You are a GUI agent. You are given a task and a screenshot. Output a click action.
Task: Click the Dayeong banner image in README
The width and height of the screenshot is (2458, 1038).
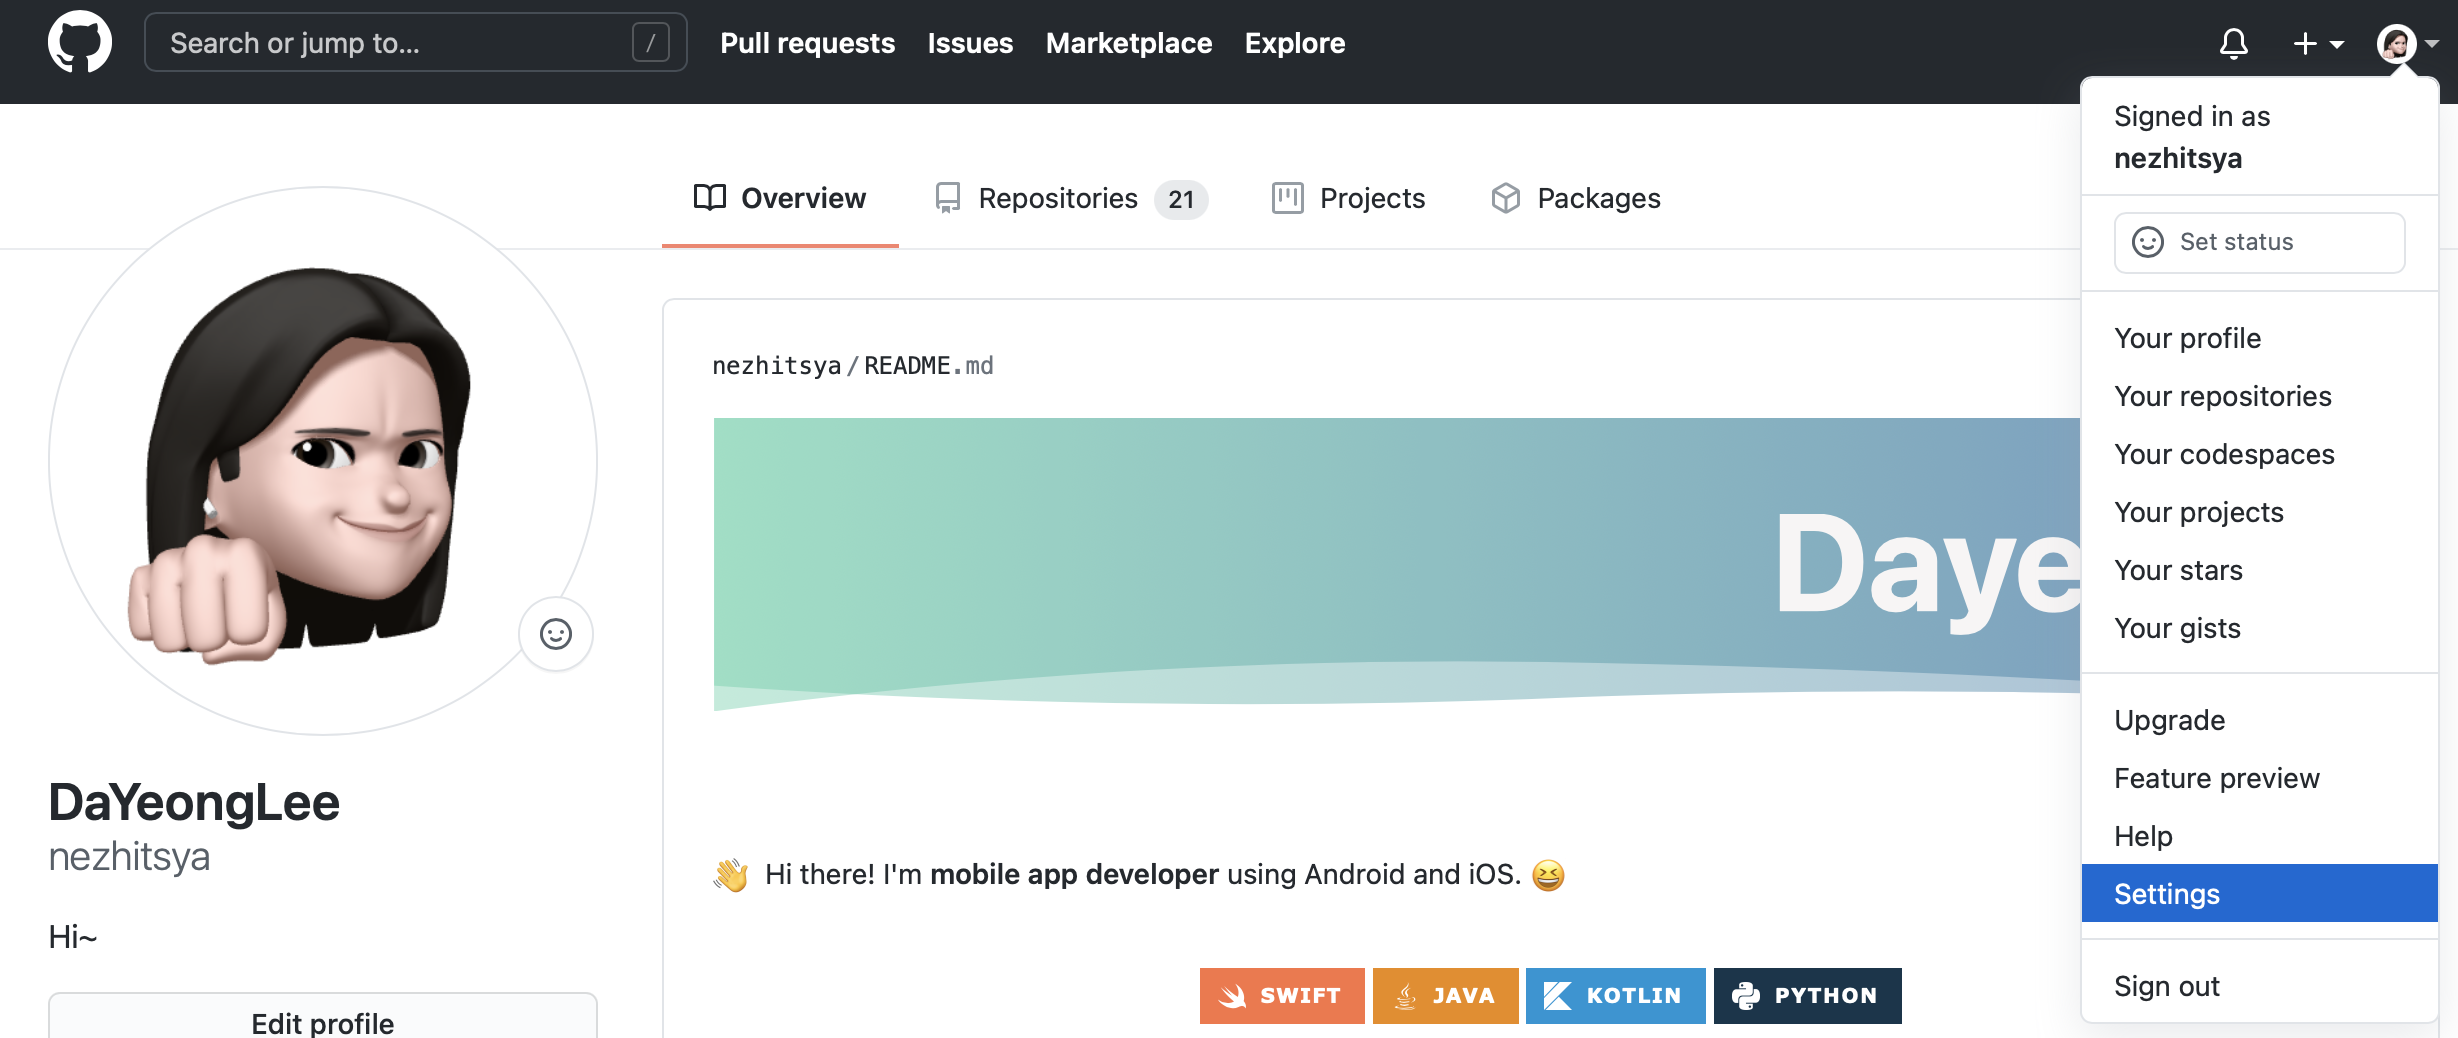pos(1397,564)
